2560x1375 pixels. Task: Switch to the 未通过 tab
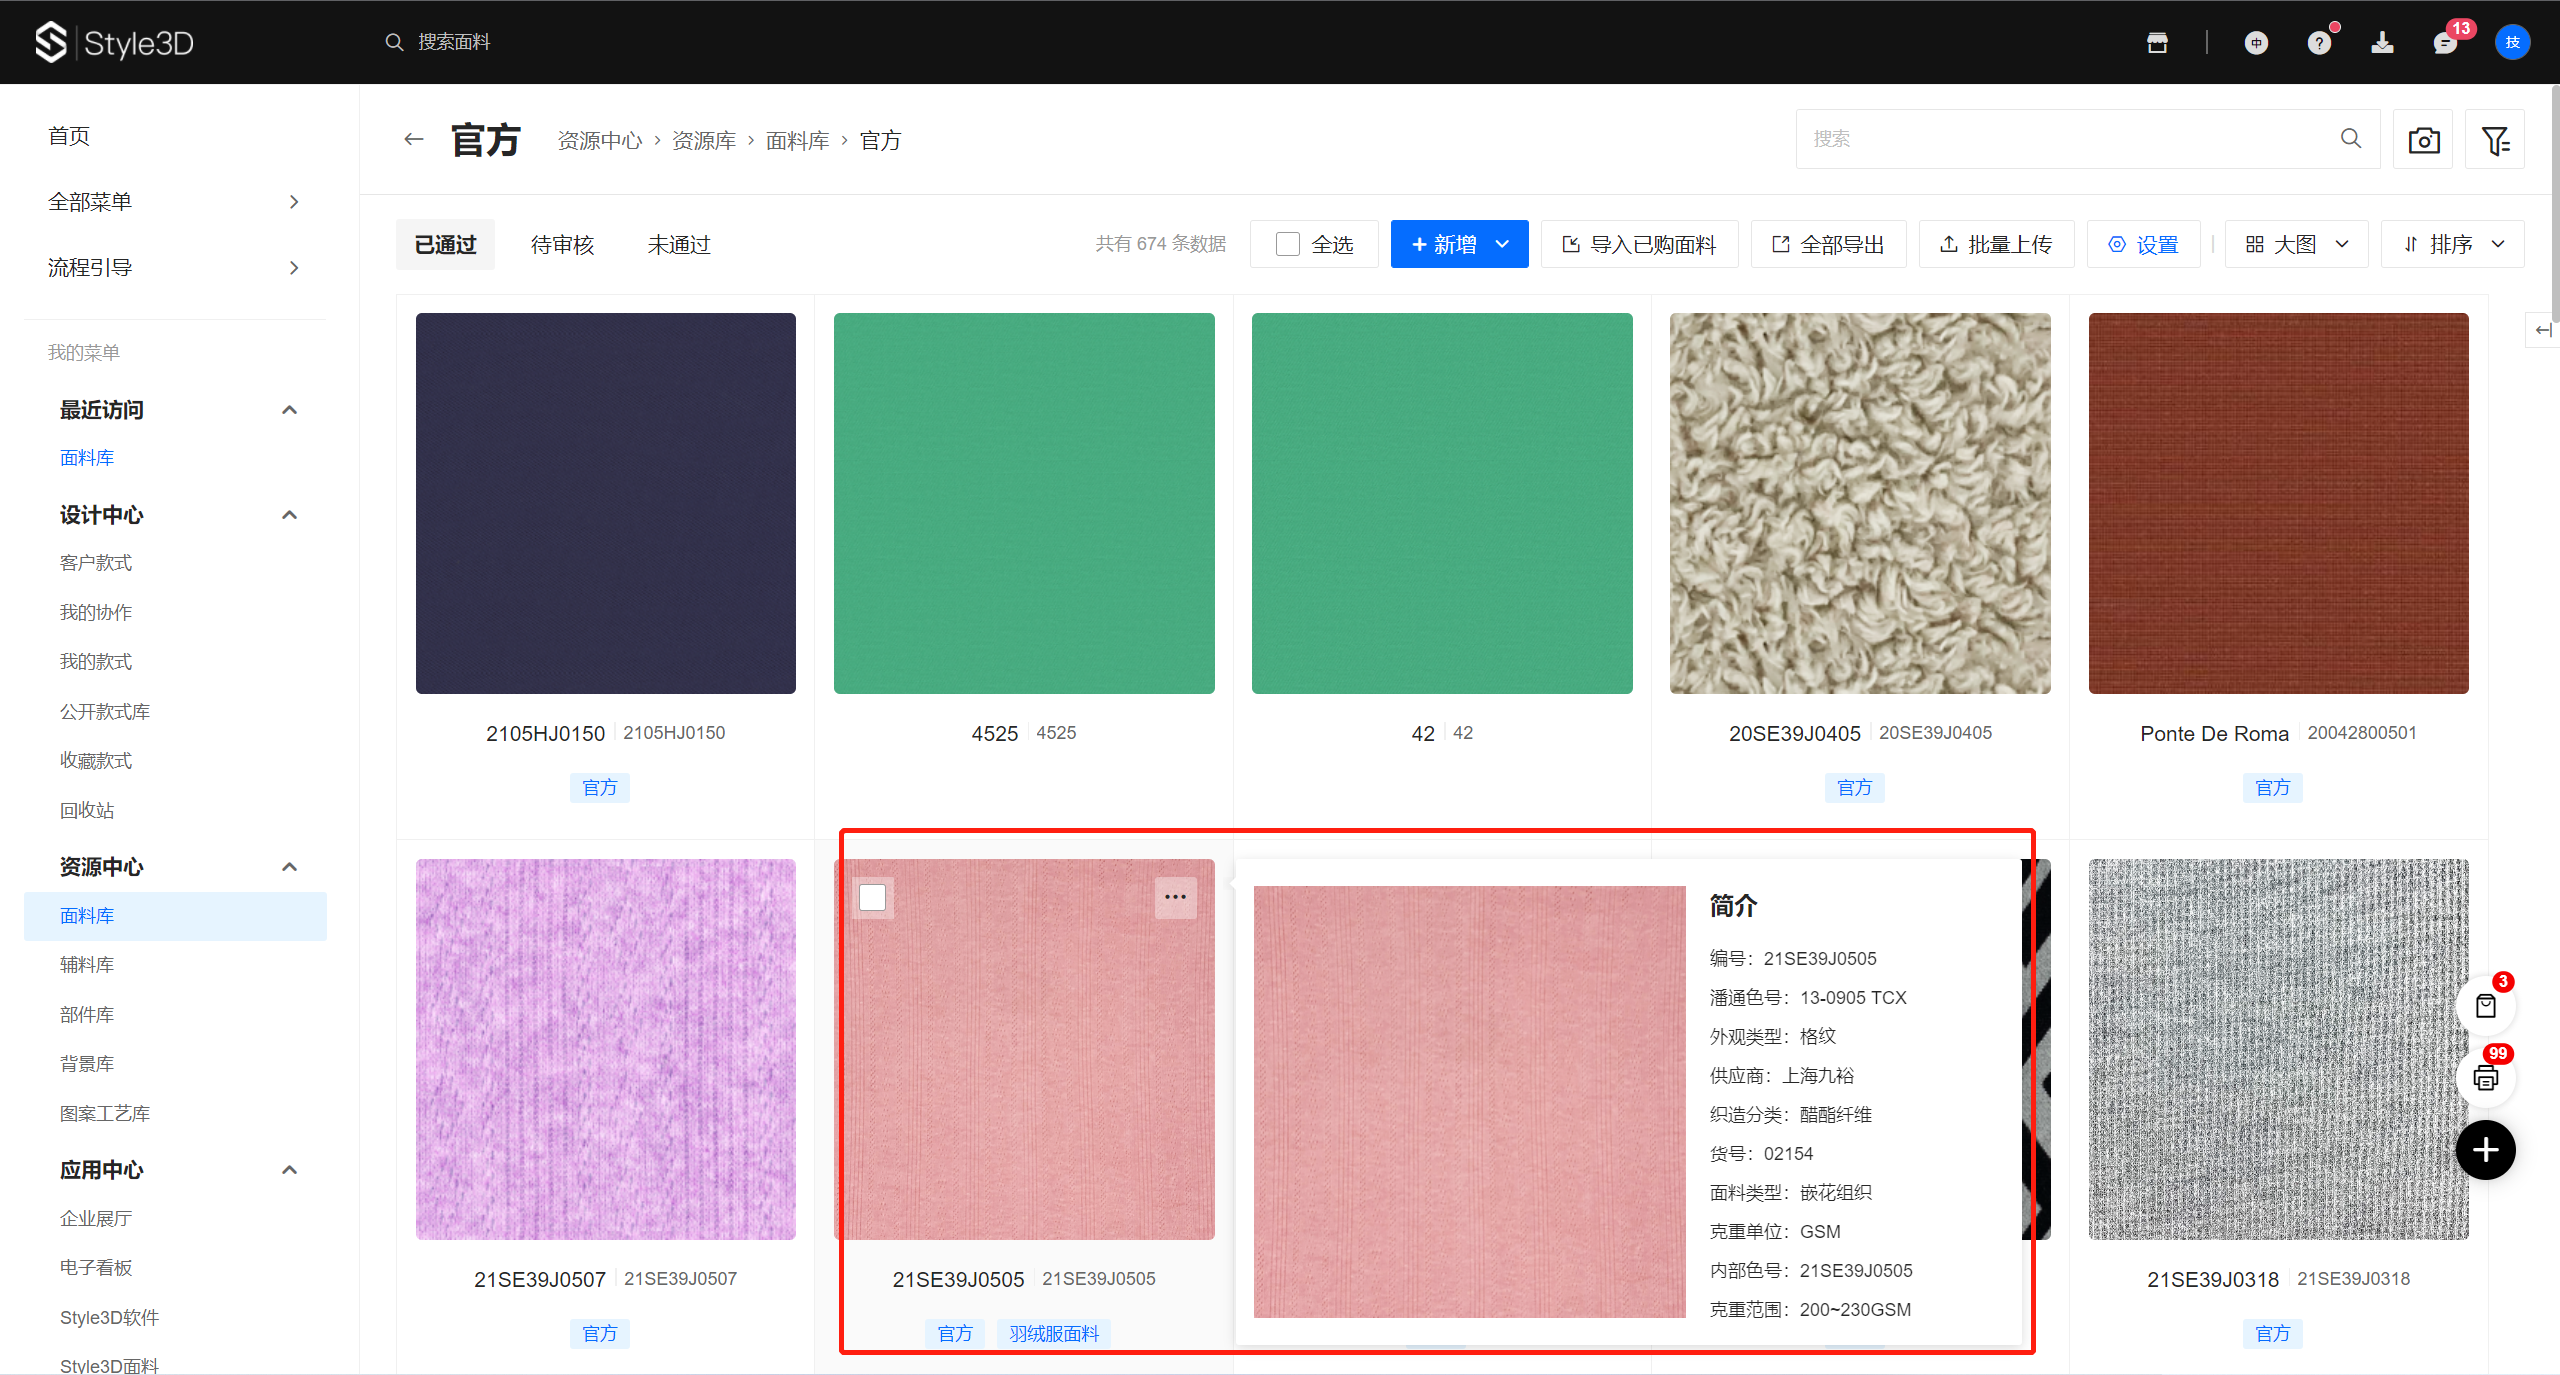point(679,245)
